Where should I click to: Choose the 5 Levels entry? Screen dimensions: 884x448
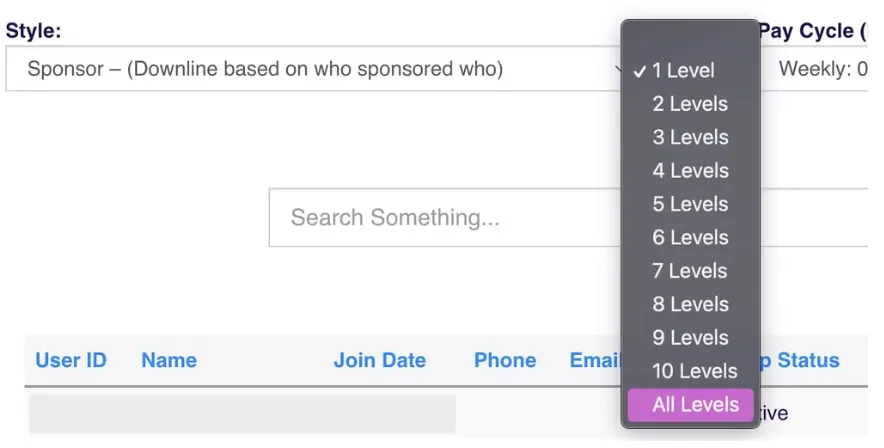(690, 204)
